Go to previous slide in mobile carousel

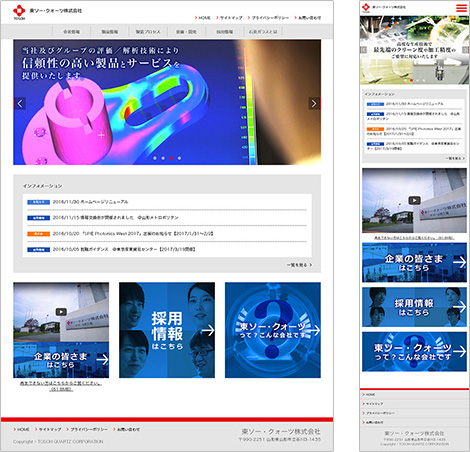[x=364, y=50]
